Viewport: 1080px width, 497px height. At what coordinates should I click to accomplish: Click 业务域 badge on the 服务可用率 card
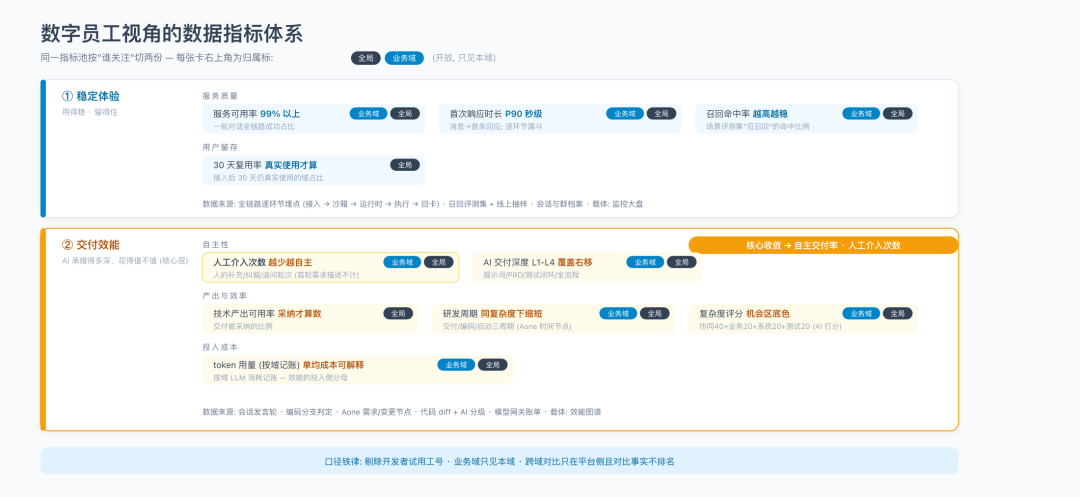pos(368,114)
